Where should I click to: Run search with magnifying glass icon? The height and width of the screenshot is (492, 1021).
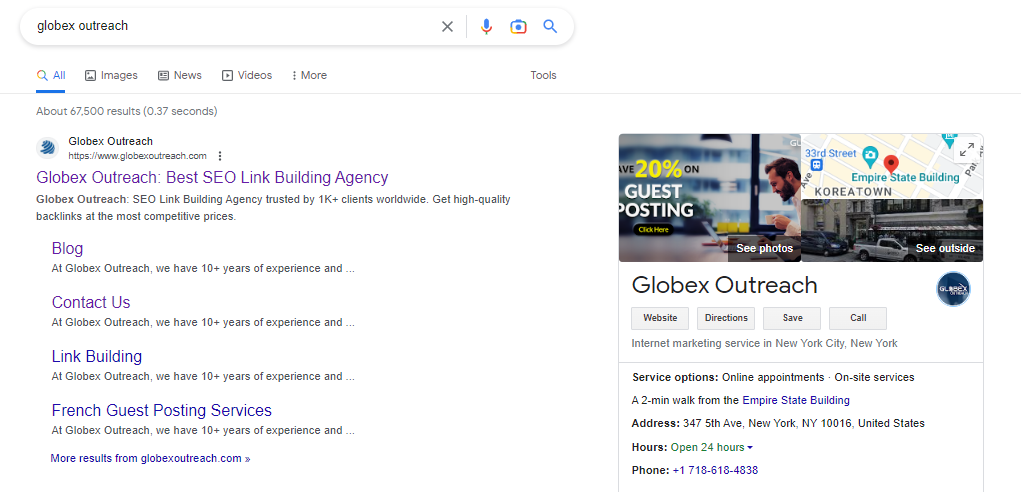[551, 27]
